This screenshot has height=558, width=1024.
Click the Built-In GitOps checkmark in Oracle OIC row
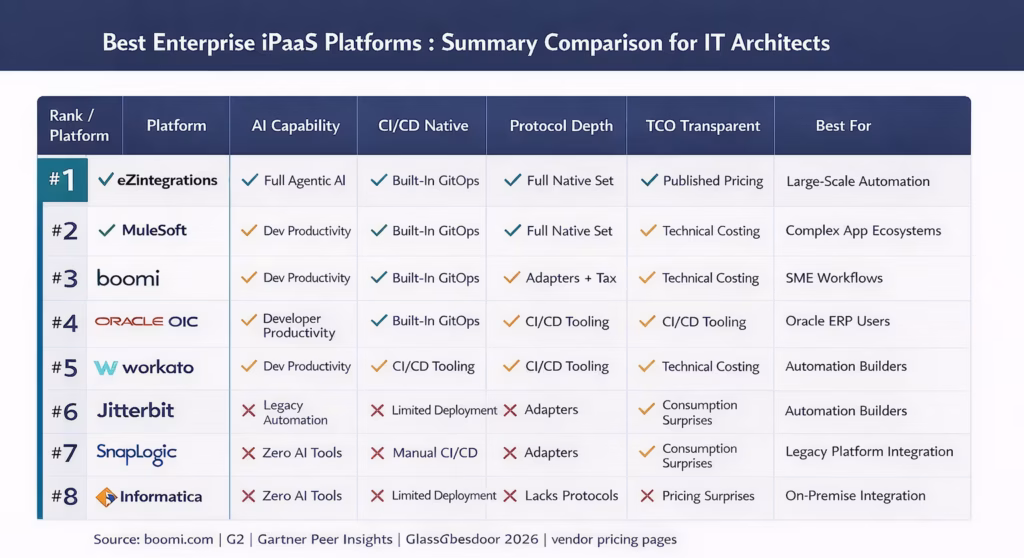[x=379, y=321]
